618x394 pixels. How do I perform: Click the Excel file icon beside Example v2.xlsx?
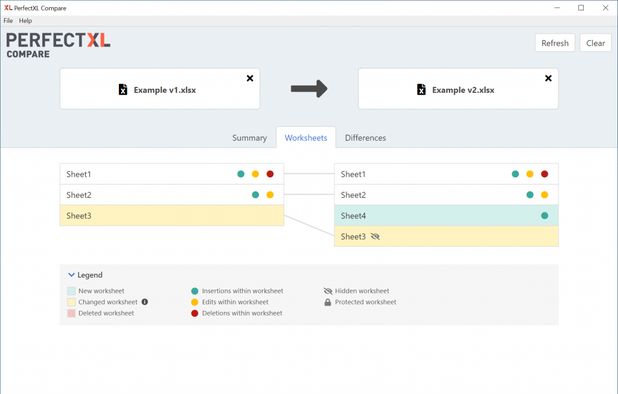point(421,89)
